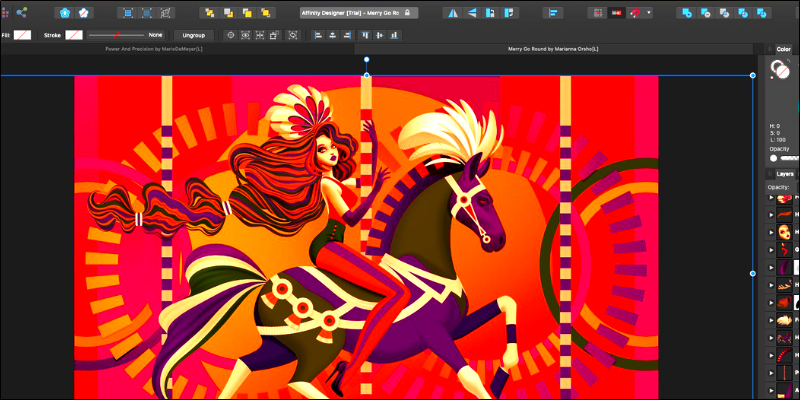Toggle Hide Selection While Dragging
This screenshot has height=400, width=800.
click(245, 35)
